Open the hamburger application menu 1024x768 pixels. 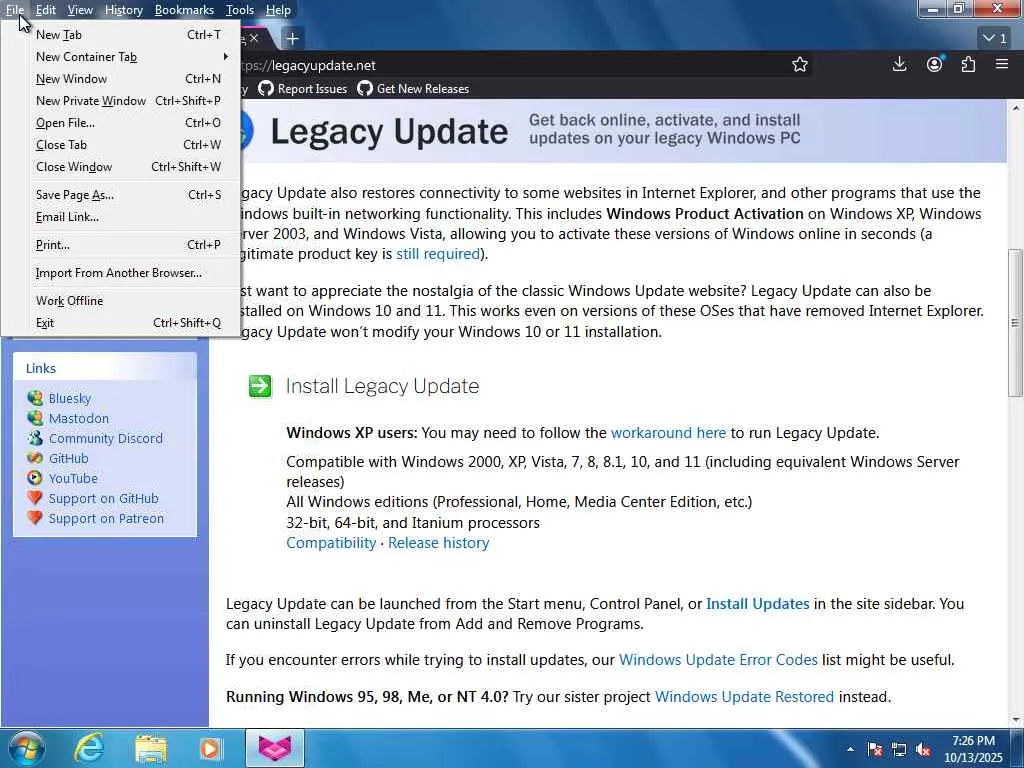(1002, 64)
